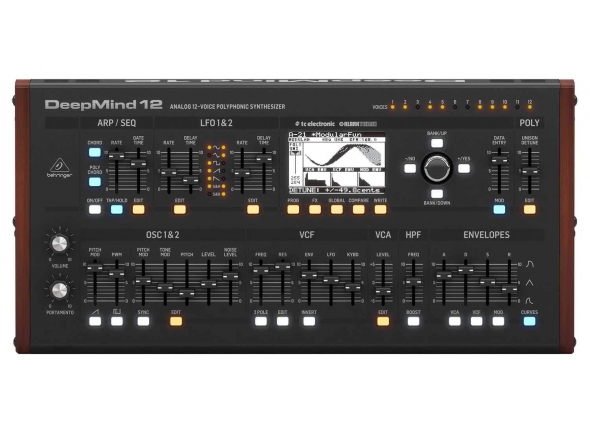Adjust the ARP/SEQ RATE fader
The height and width of the screenshot is (434, 590).
(117, 156)
